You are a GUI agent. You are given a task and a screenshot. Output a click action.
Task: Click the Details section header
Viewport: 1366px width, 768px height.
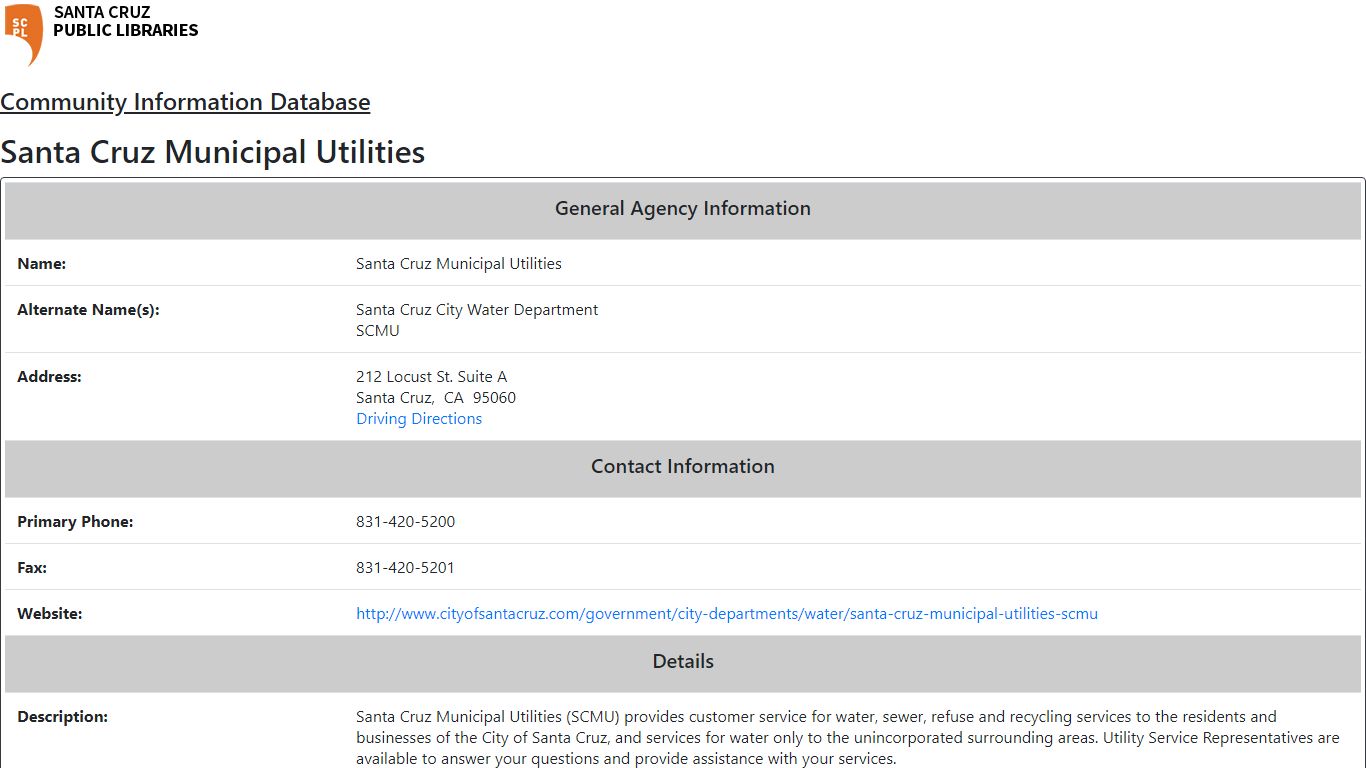[683, 662]
